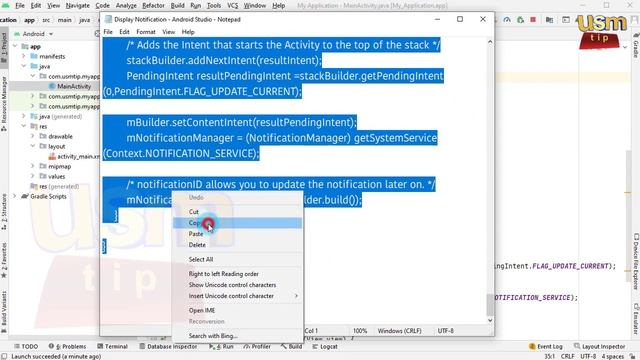Click the Notepad scroll up arrow
This screenshot has height=360, width=640.
[490, 42]
